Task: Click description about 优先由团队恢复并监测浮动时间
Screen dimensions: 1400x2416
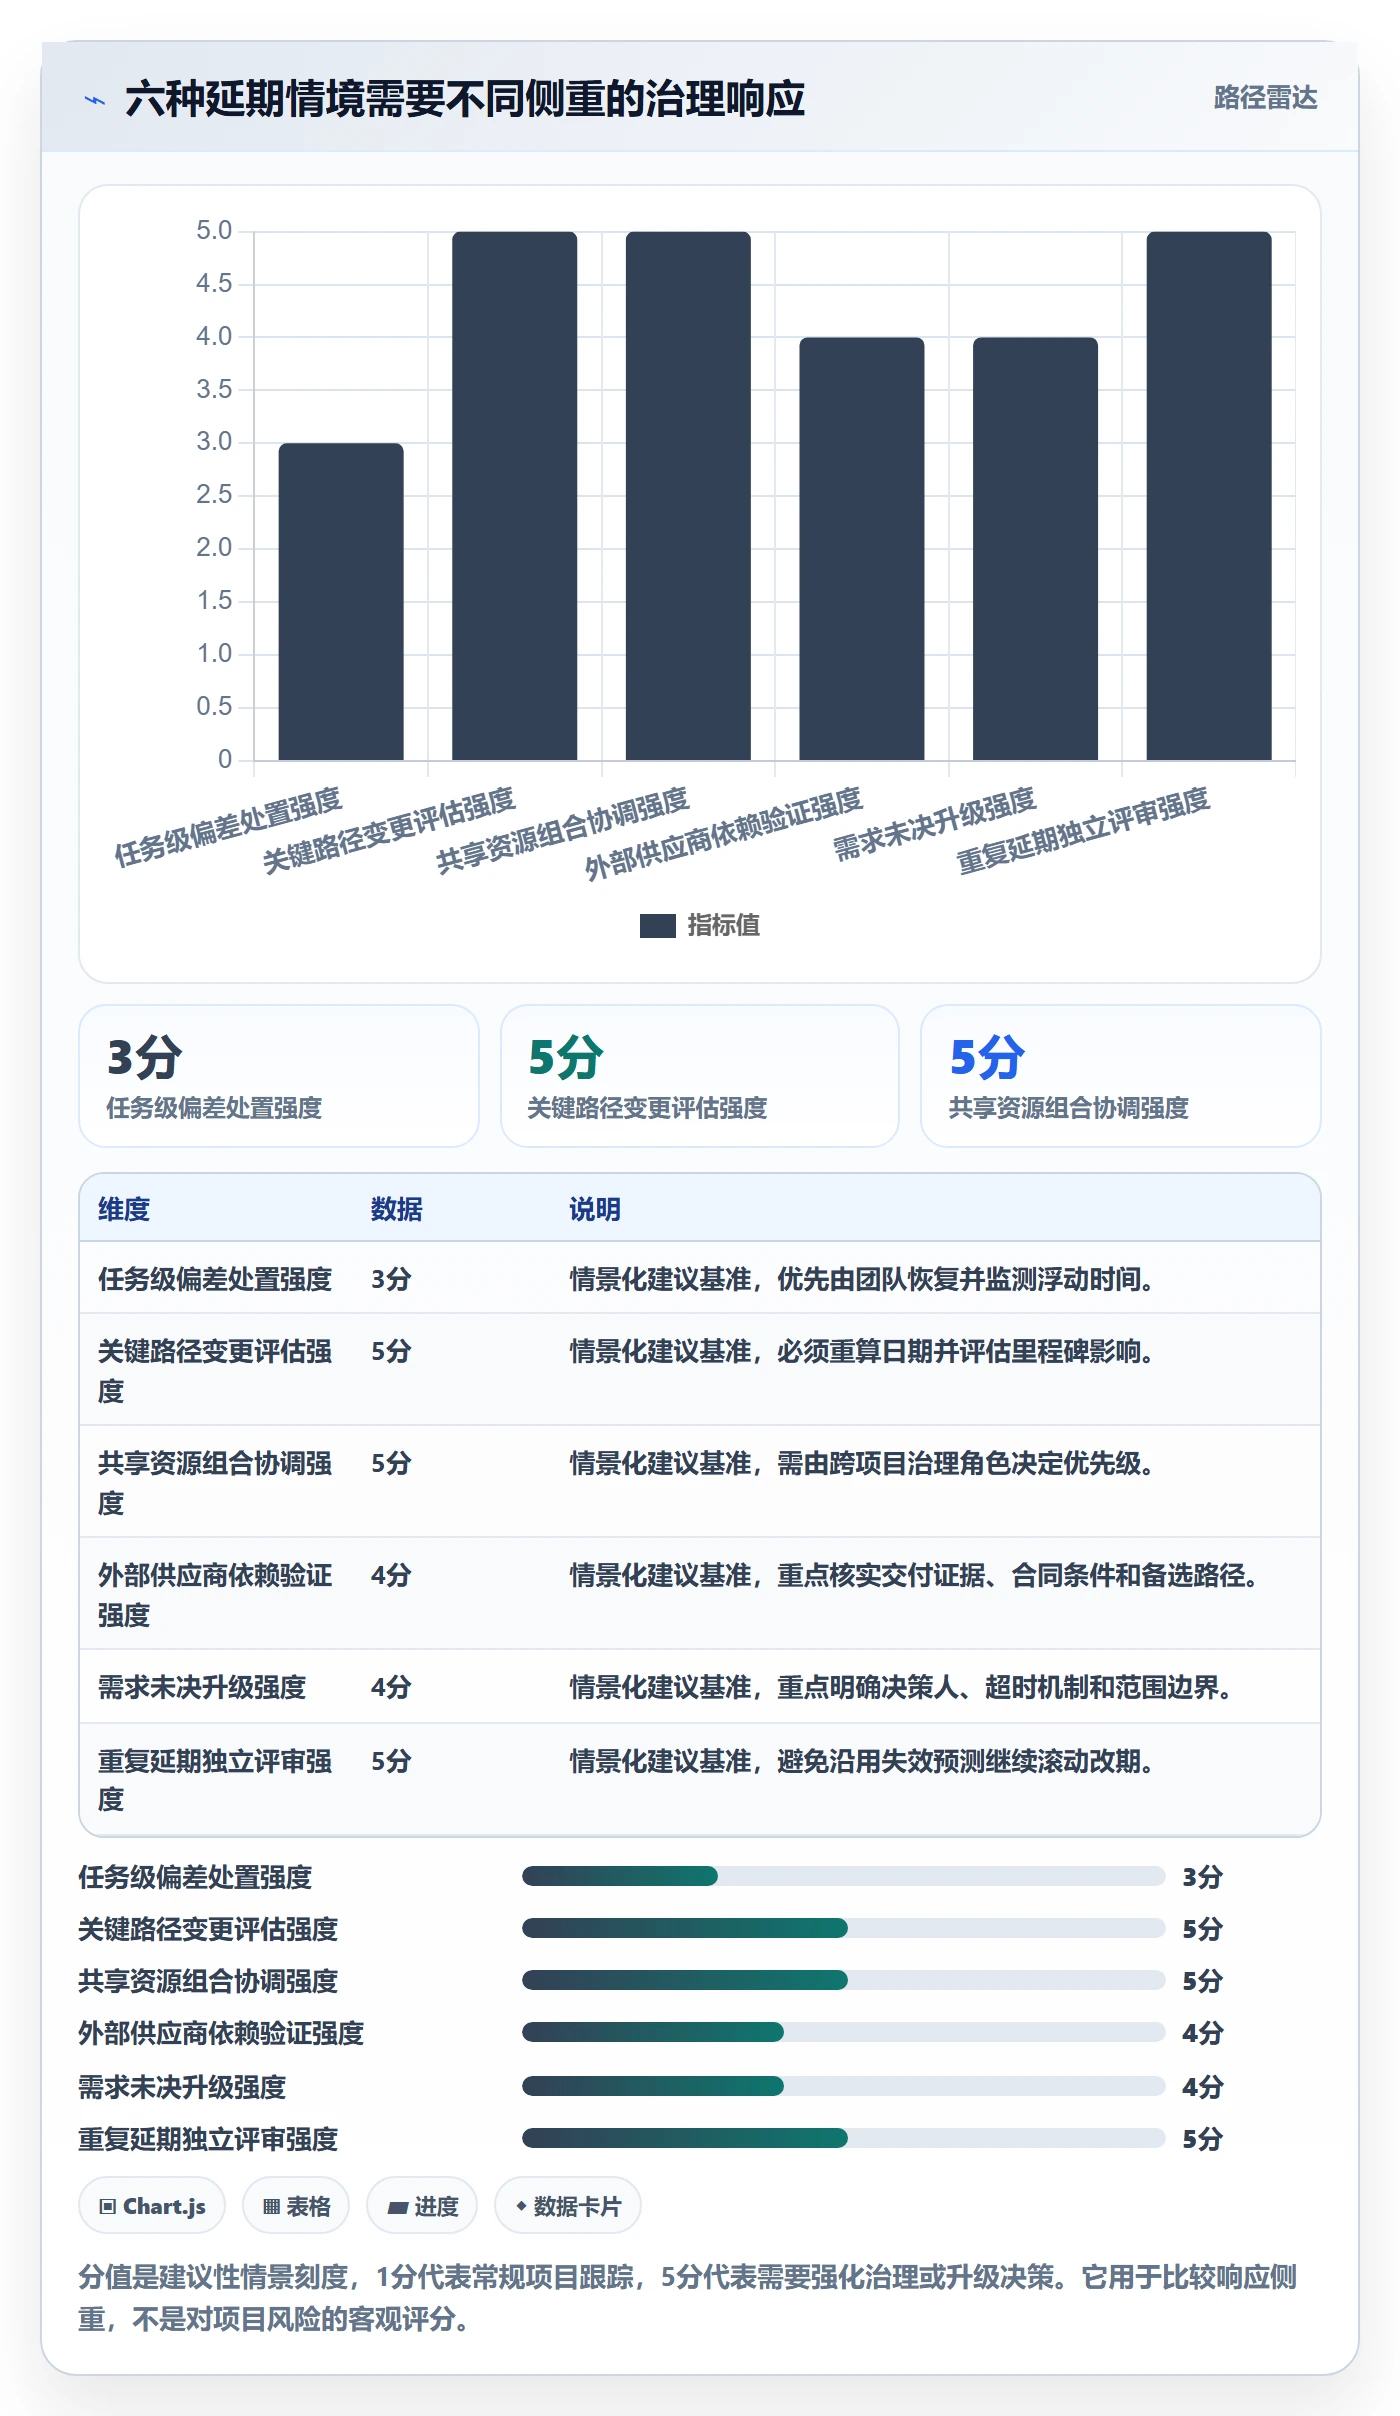Action: (x=862, y=1279)
